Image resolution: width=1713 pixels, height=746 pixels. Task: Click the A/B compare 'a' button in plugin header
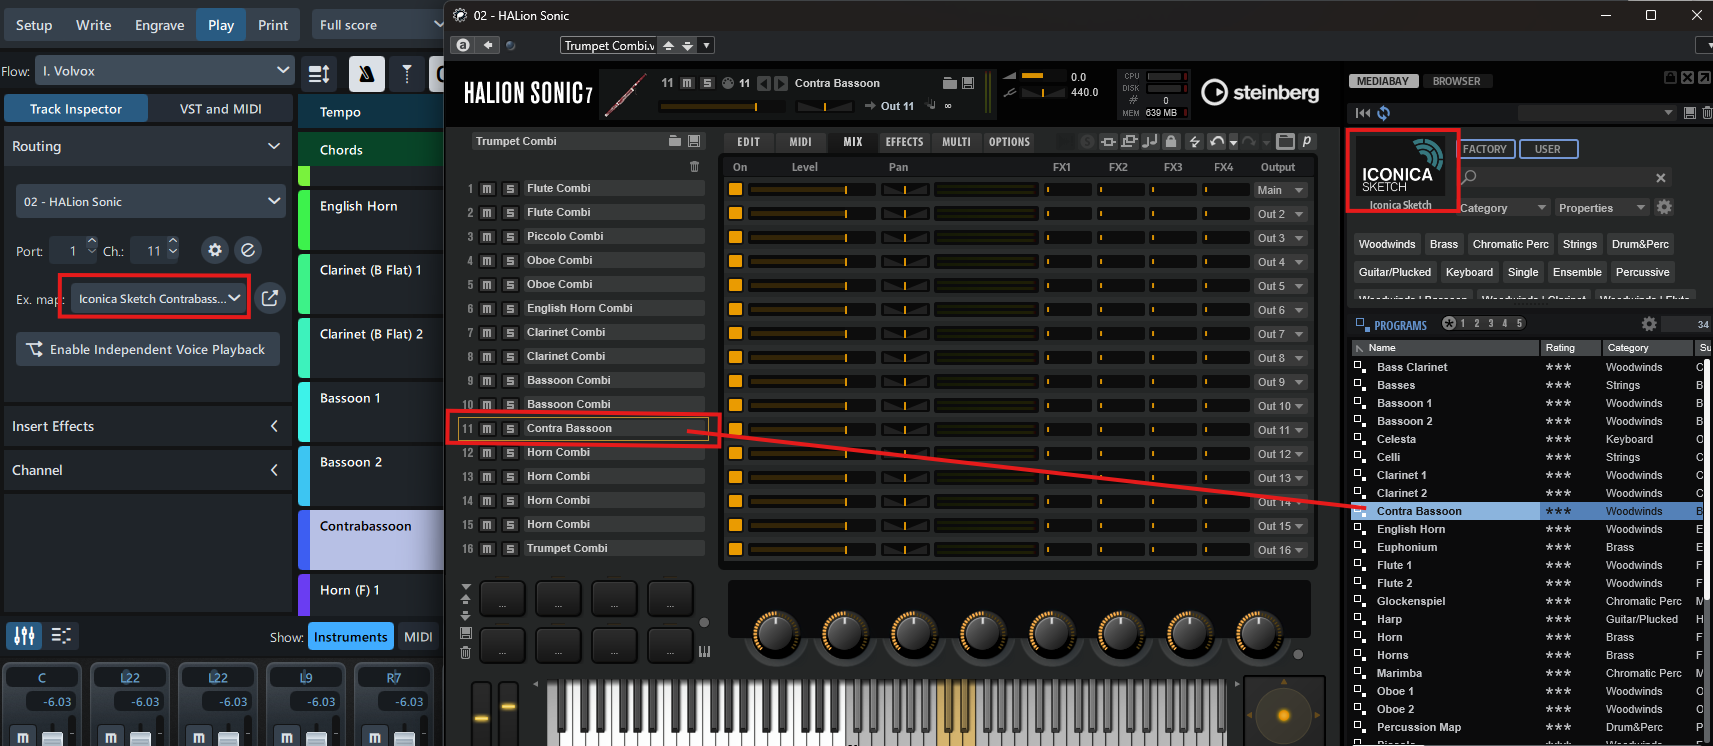[x=462, y=45]
